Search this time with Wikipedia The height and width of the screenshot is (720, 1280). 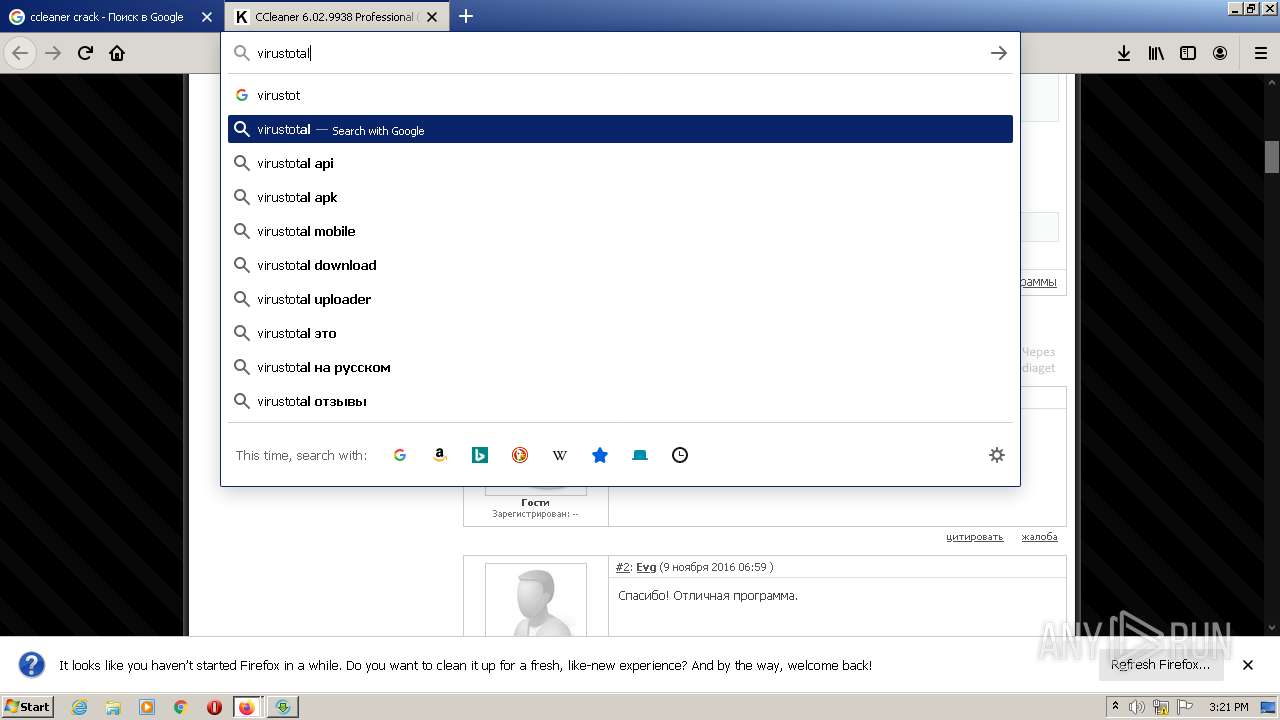[560, 455]
